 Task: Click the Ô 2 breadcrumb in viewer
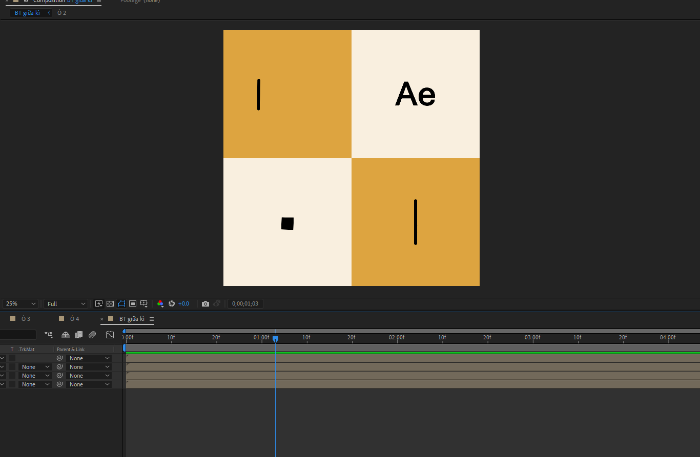pyautogui.click(x=62, y=13)
